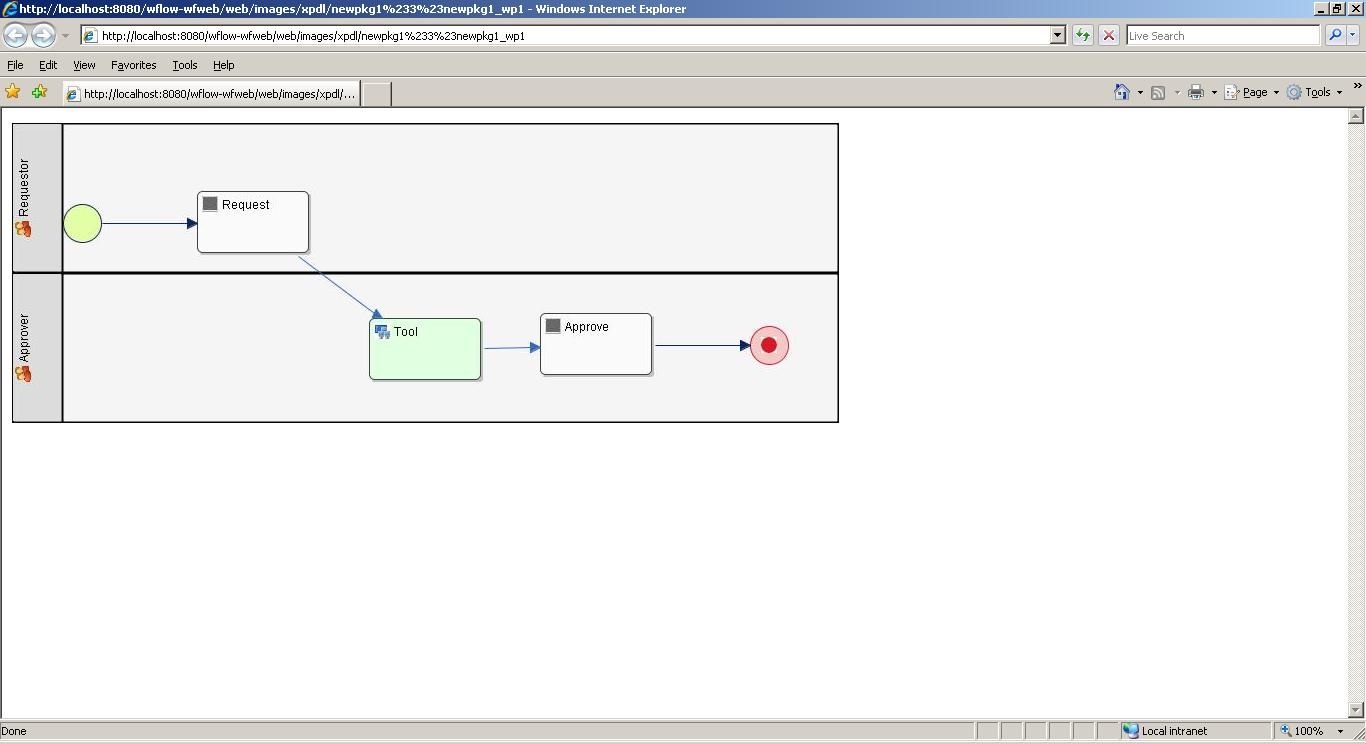Select the Request activity box
1366x744 pixels.
pyautogui.click(x=253, y=222)
